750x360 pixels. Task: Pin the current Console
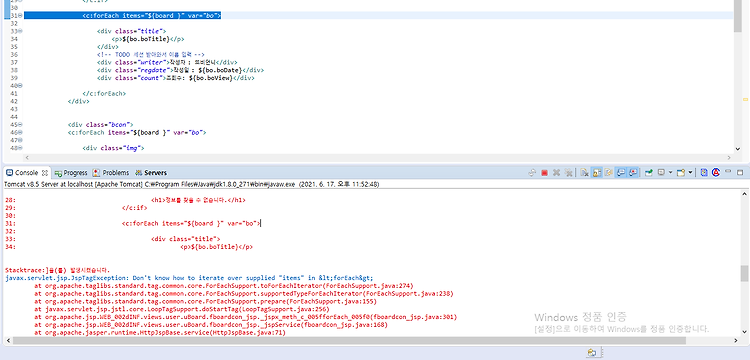click(x=649, y=173)
